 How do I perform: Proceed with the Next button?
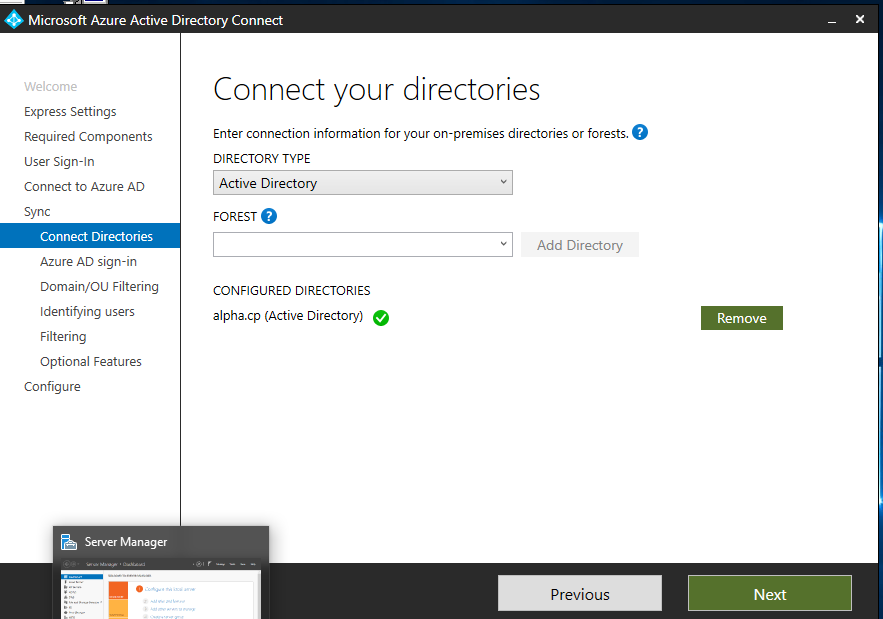click(770, 594)
